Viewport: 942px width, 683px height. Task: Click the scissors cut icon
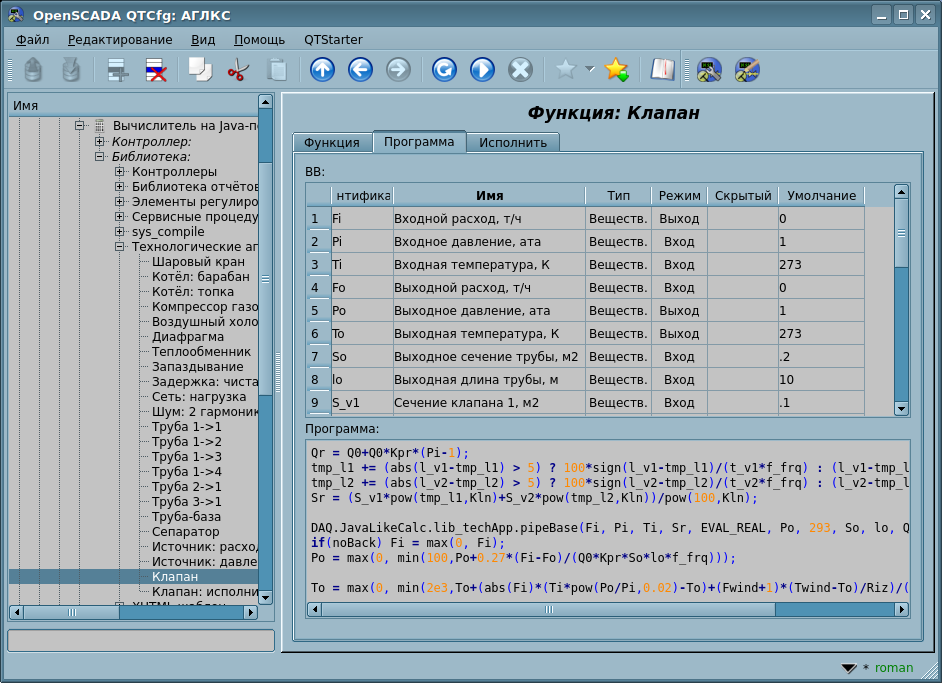(x=238, y=70)
